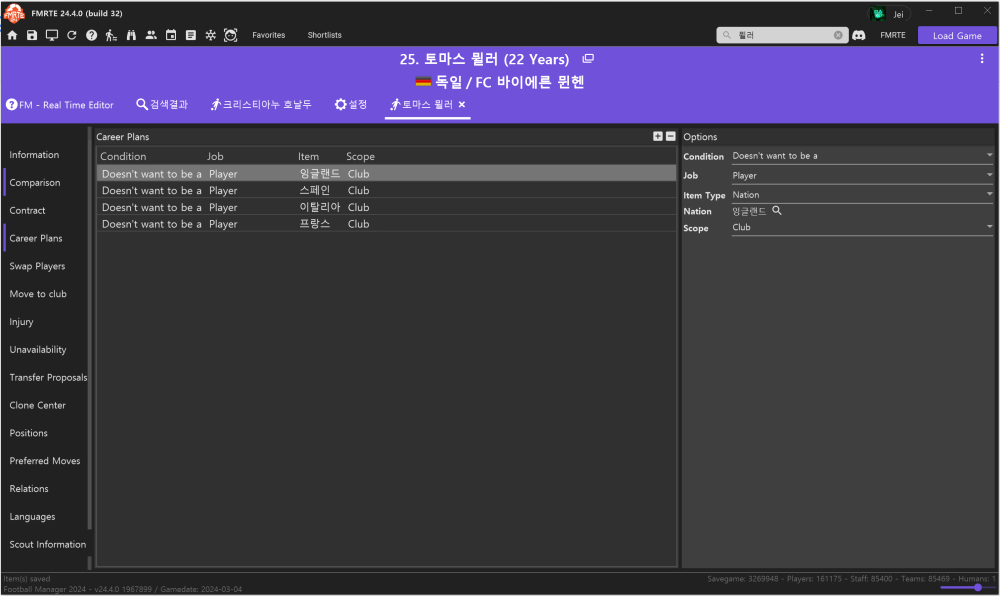Open the Languages section
Viewport: 1000px width, 596px height.
[x=33, y=517]
